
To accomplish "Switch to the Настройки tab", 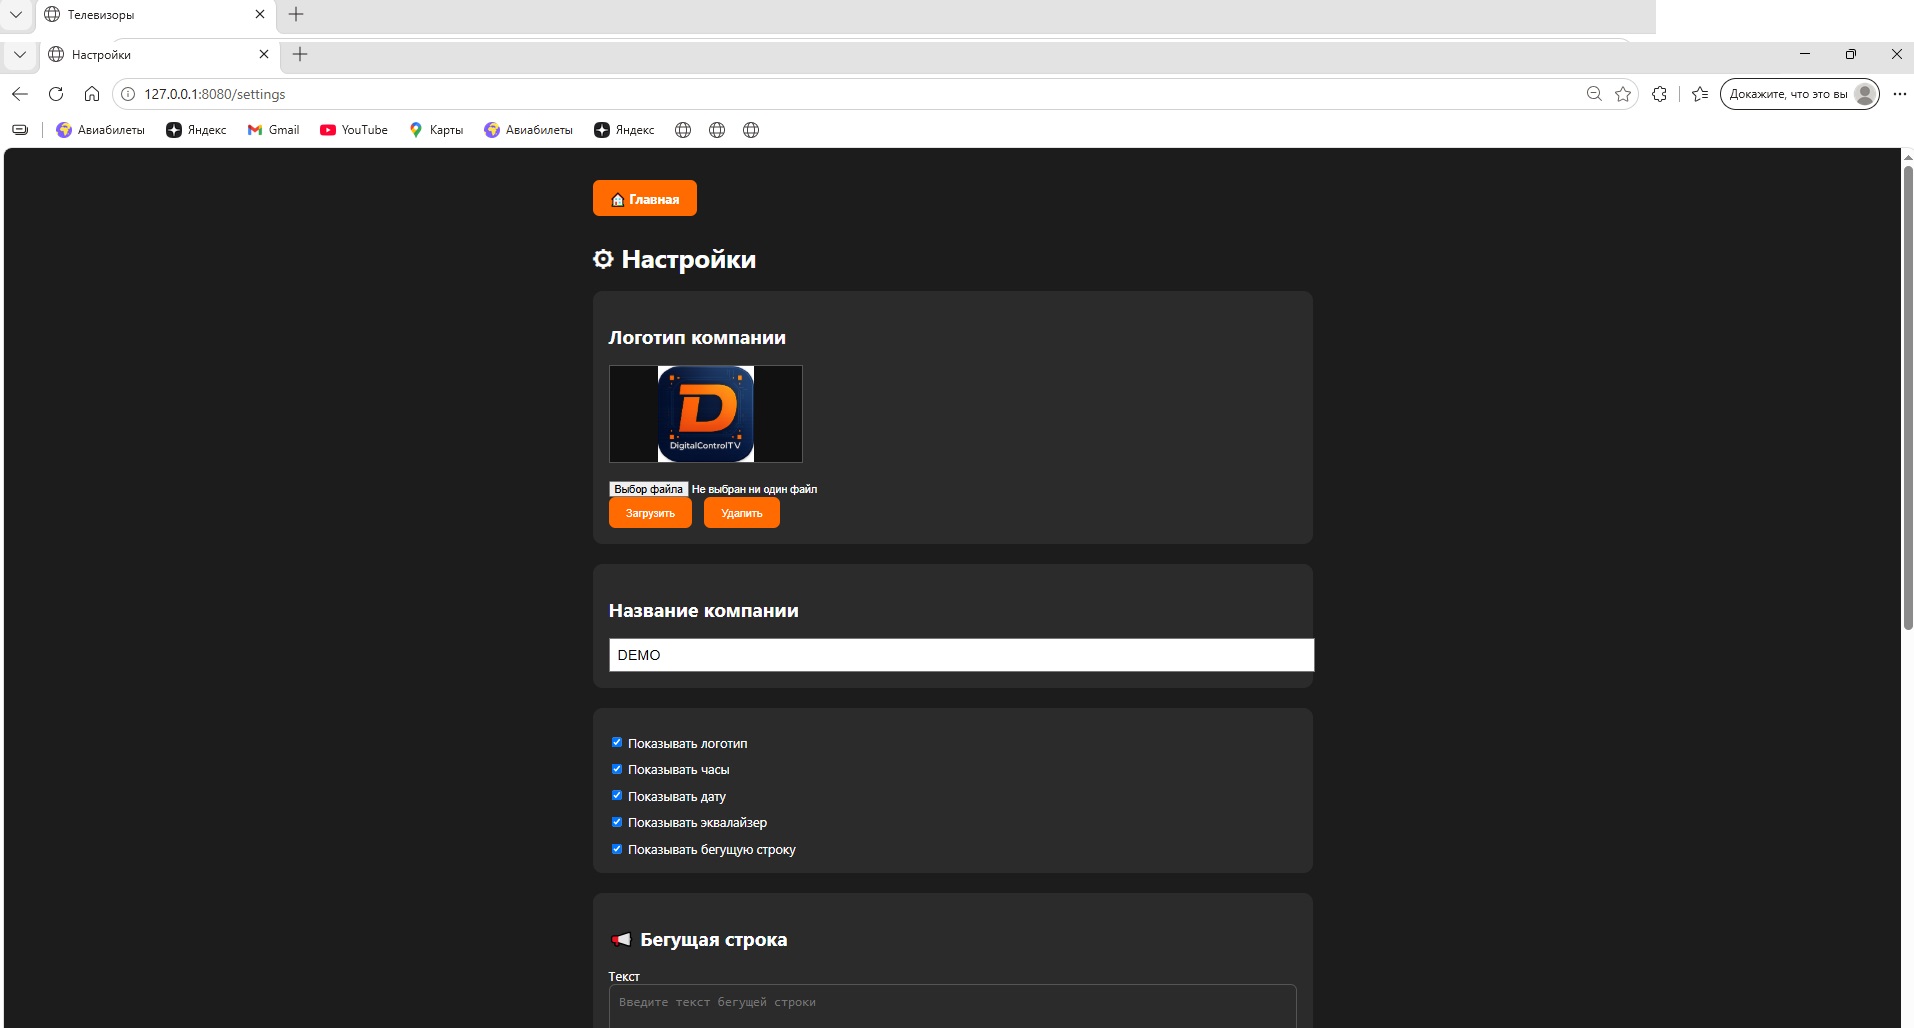I will (158, 55).
